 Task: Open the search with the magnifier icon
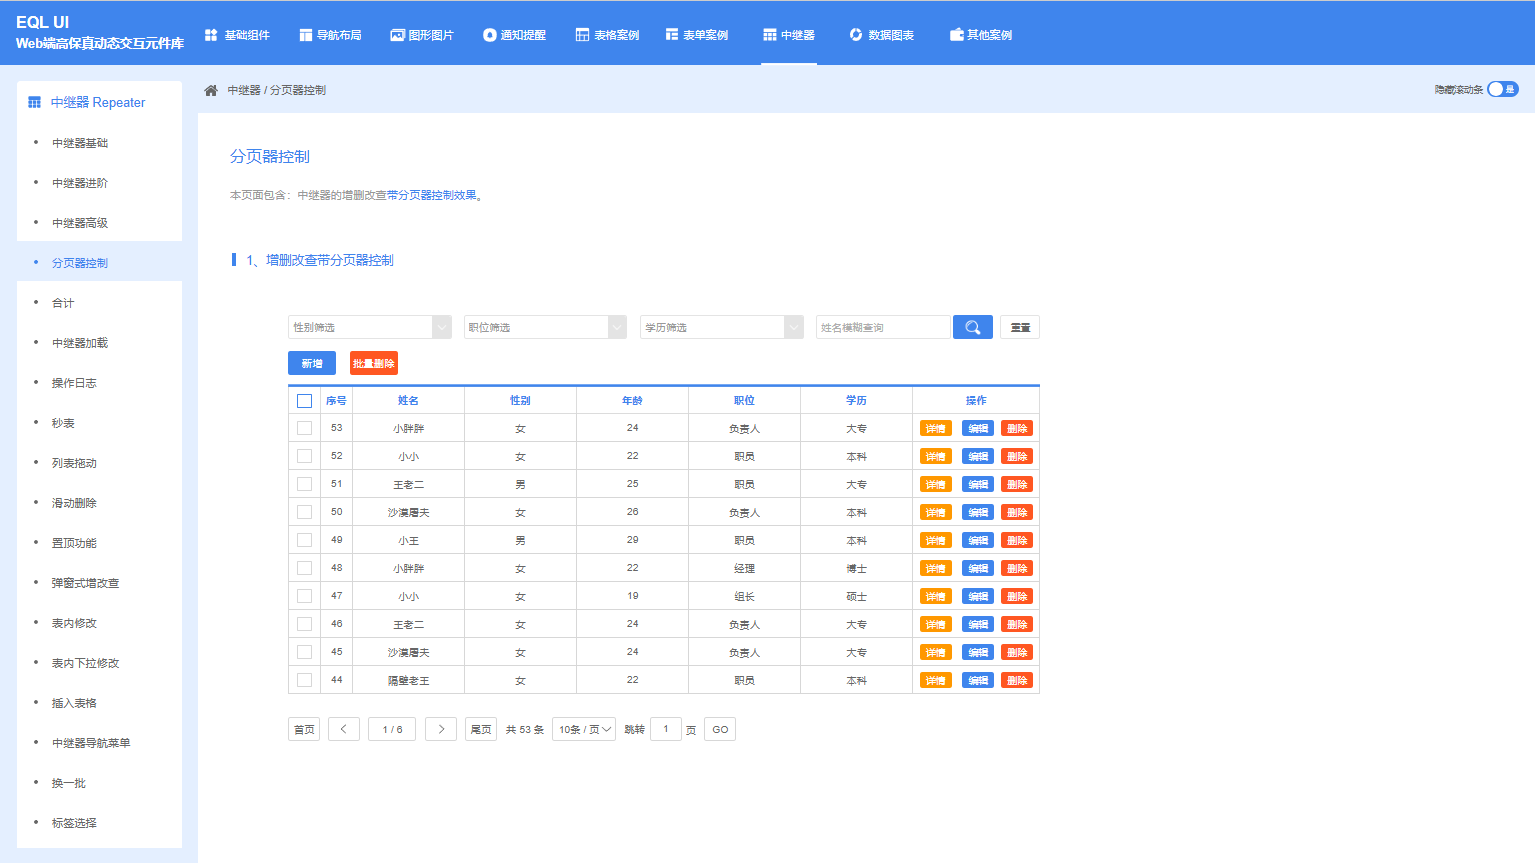point(971,326)
